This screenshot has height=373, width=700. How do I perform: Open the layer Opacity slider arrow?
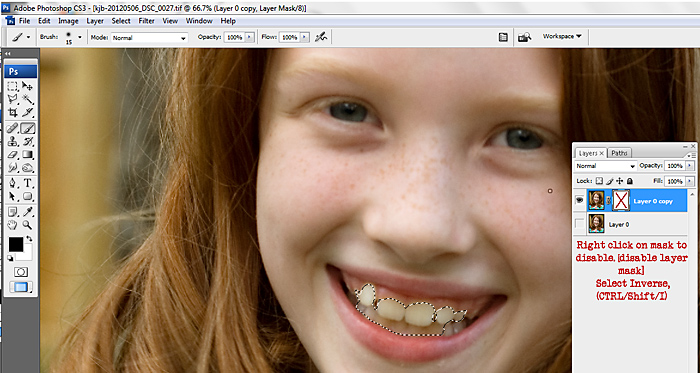690,166
